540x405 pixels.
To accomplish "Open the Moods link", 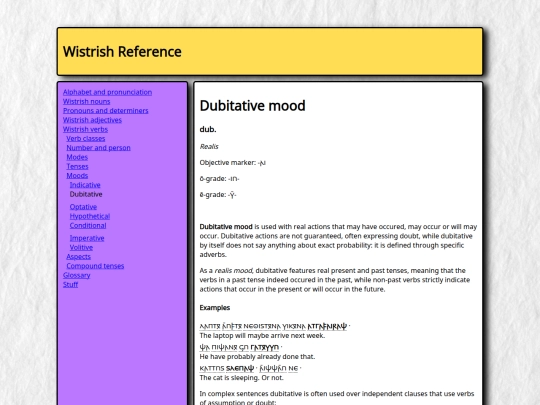I will coord(77,176).
